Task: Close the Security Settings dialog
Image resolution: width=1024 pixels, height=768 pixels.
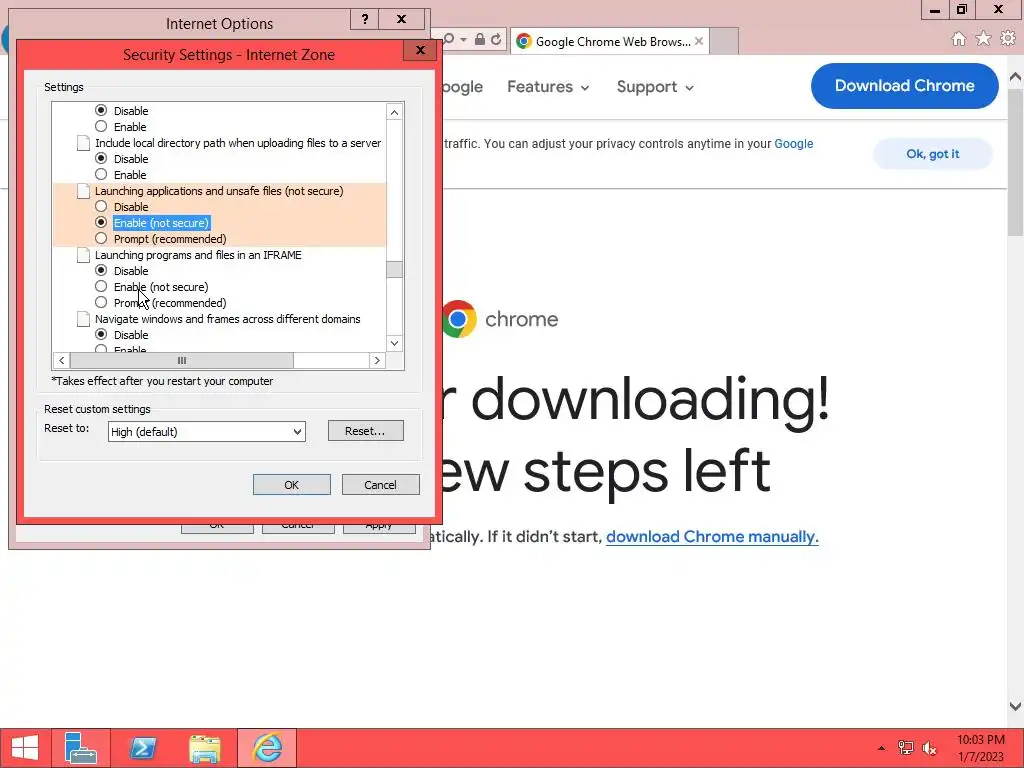Action: point(420,50)
